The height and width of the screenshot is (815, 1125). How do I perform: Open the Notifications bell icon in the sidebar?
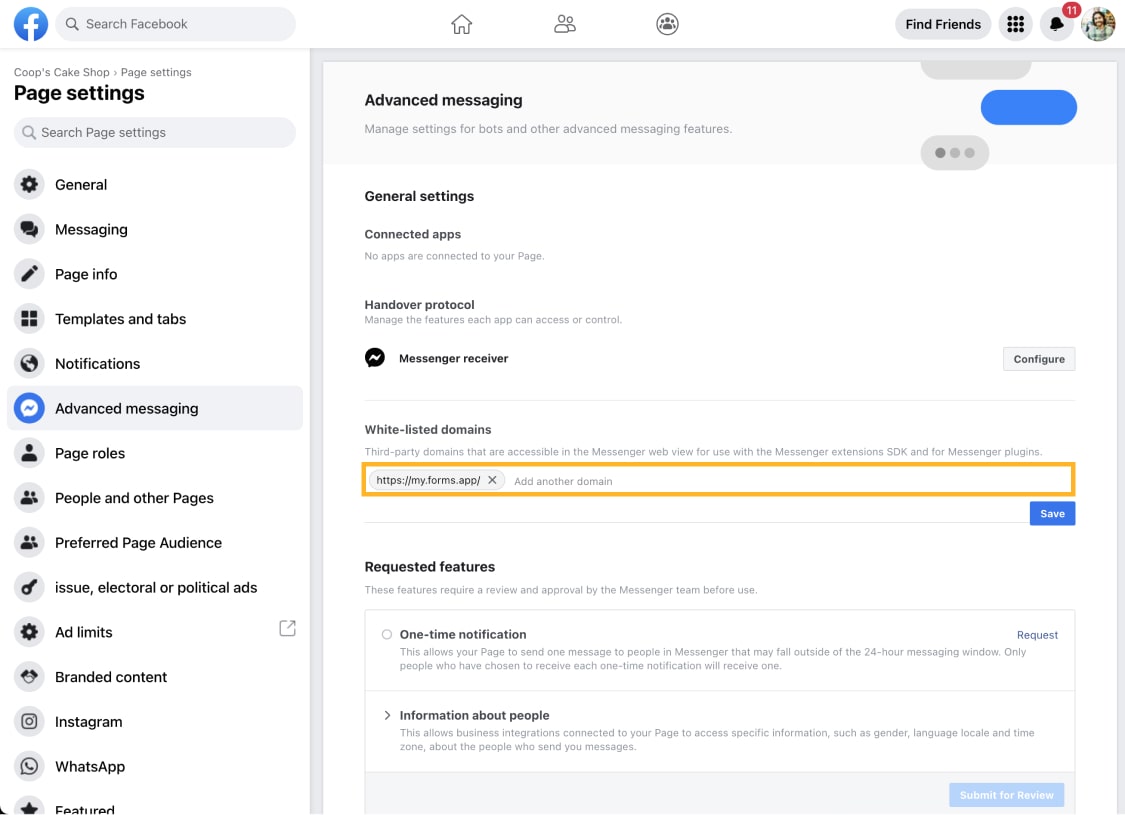(29, 363)
